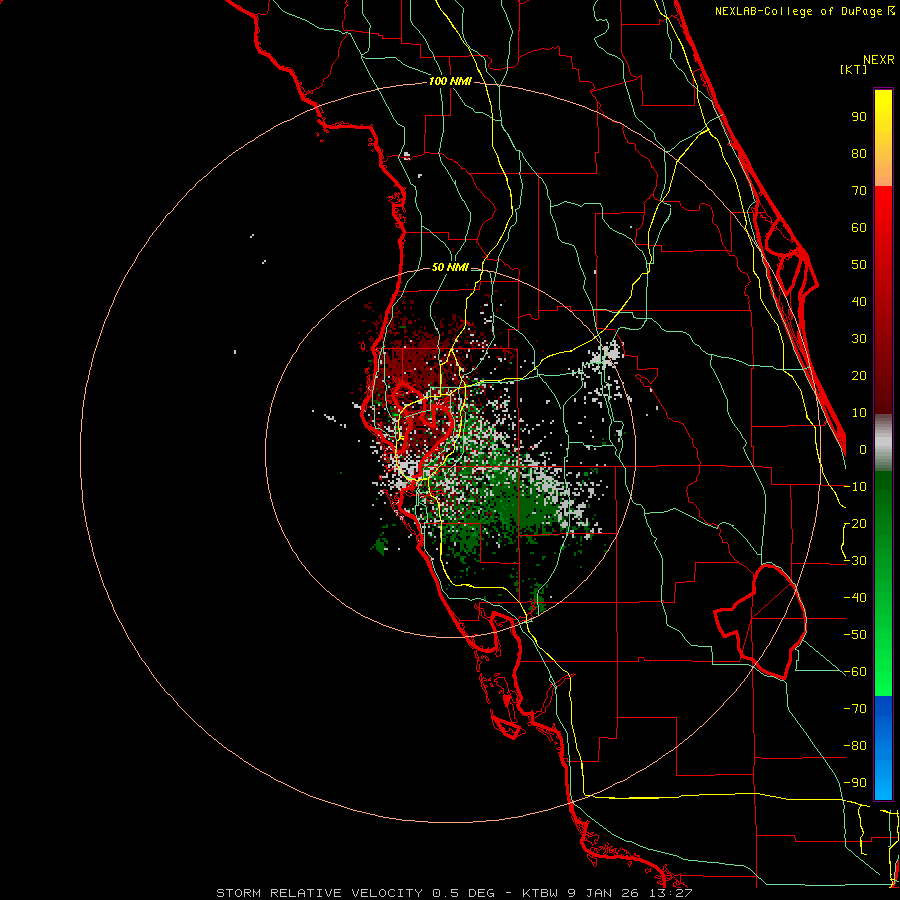Click the NEXR label above color bar
900x900 pixels.
(x=879, y=60)
